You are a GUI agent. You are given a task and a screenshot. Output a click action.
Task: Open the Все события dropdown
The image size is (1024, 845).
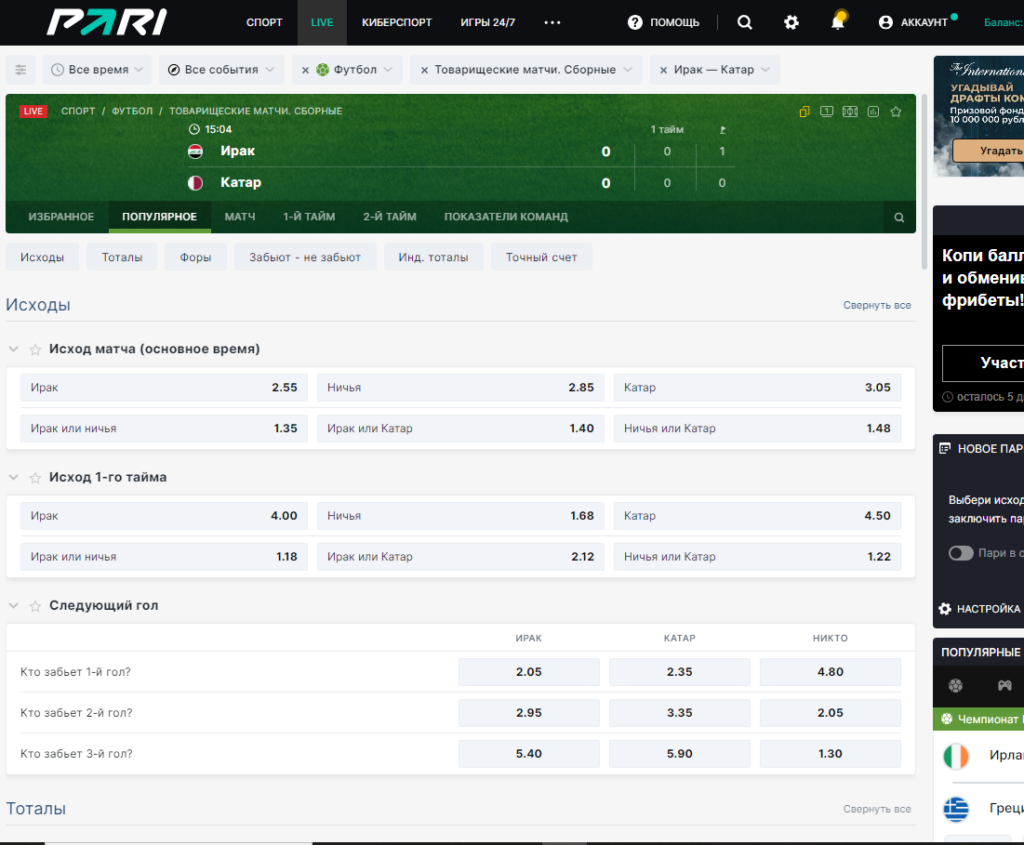point(221,69)
